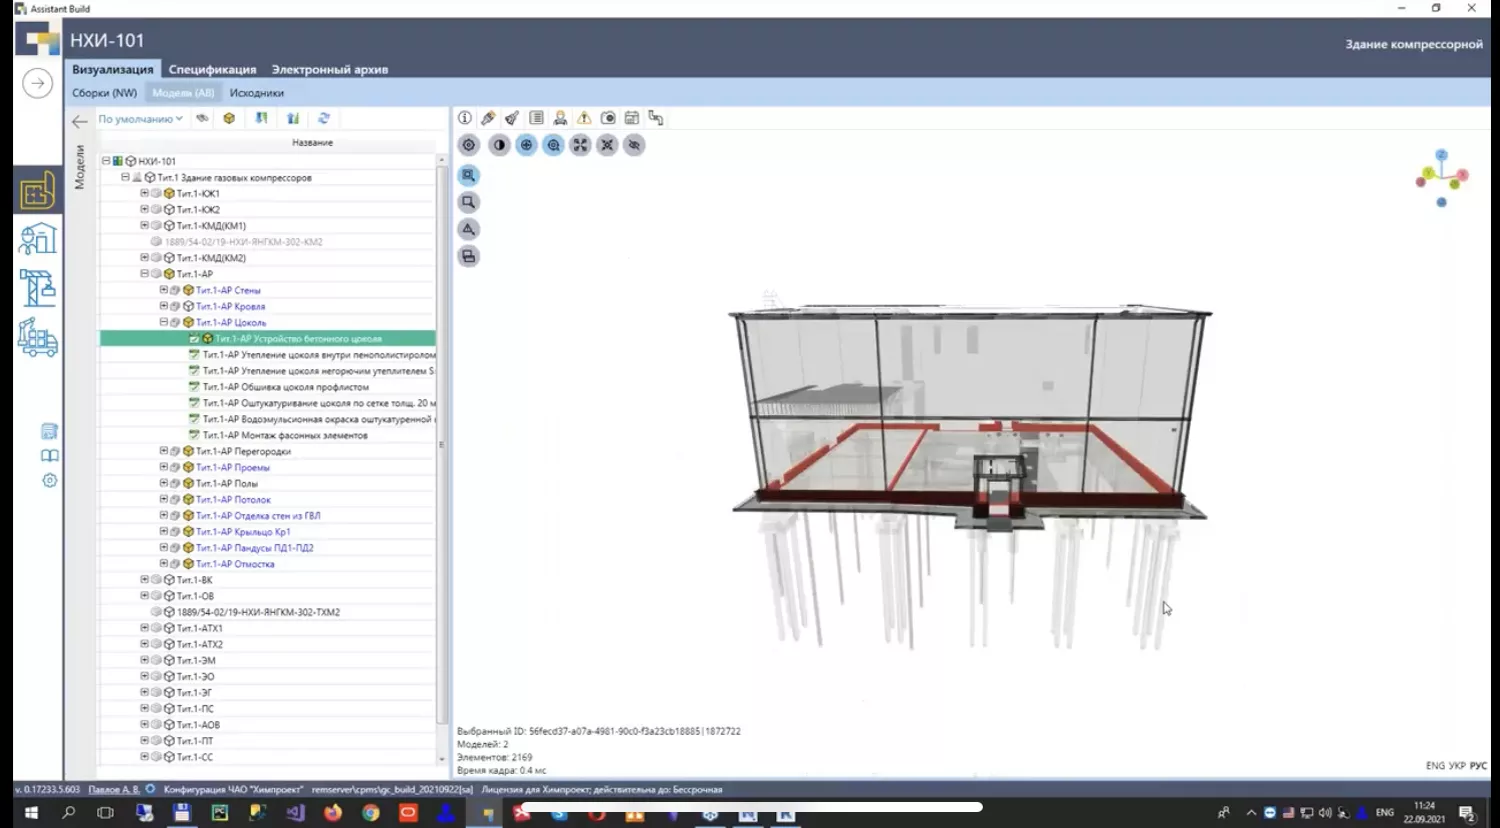Image resolution: width=1500 pixels, height=828 pixels.
Task: Click the fit-to-view arrows icon
Action: click(x=580, y=145)
